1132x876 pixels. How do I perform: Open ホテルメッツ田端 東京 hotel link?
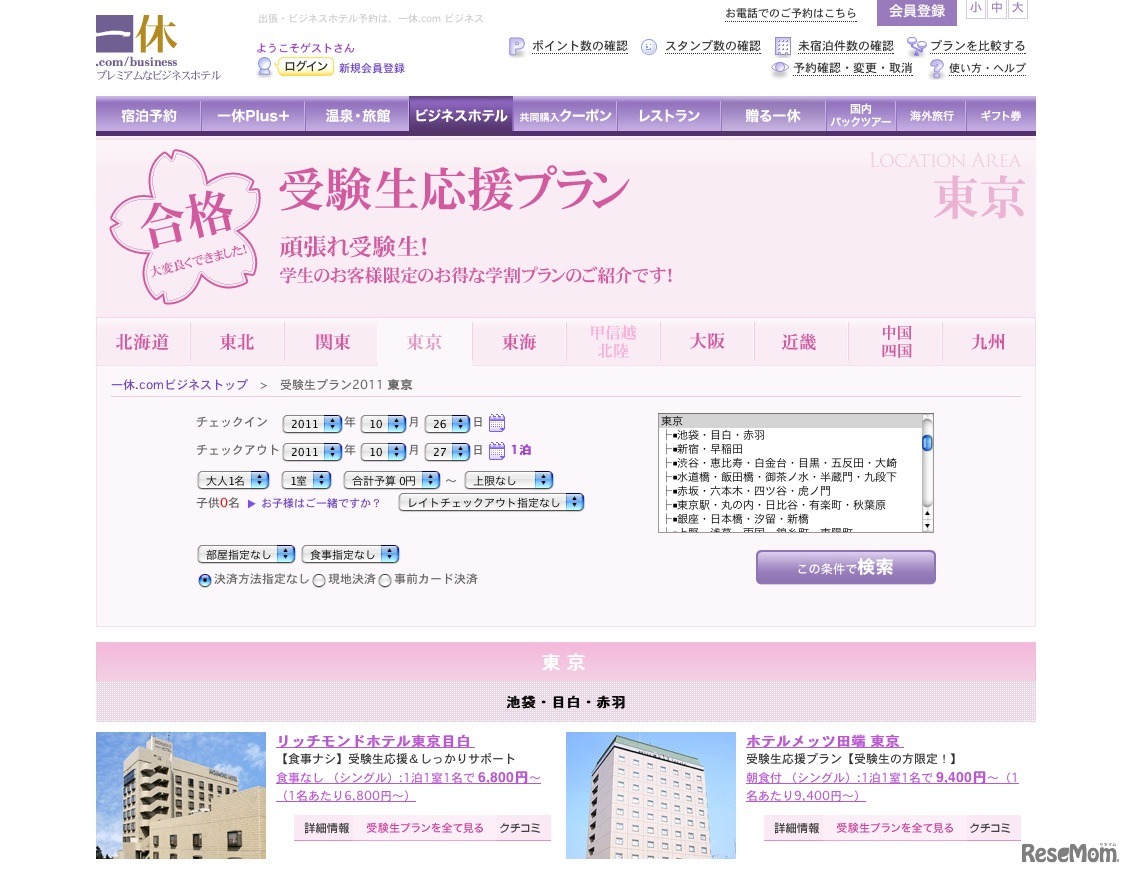coord(824,741)
